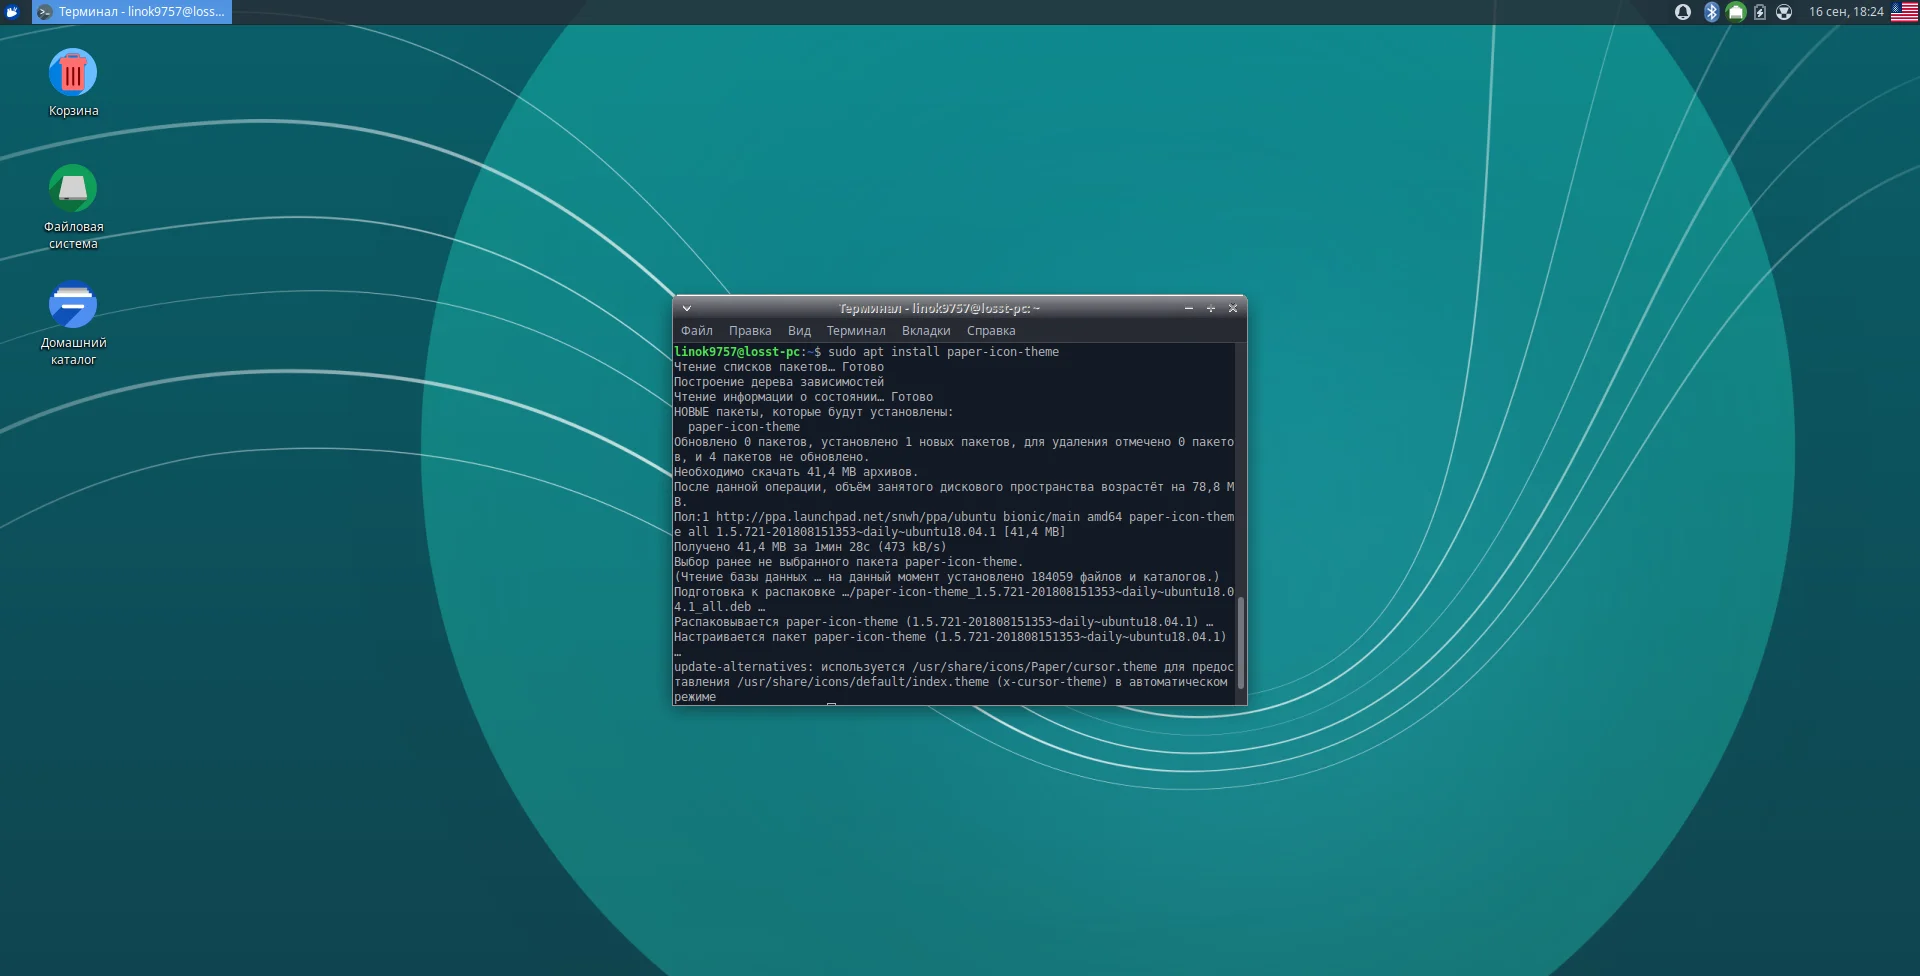
Task: Open the Файловая система desktop icon
Action: pyautogui.click(x=73, y=189)
